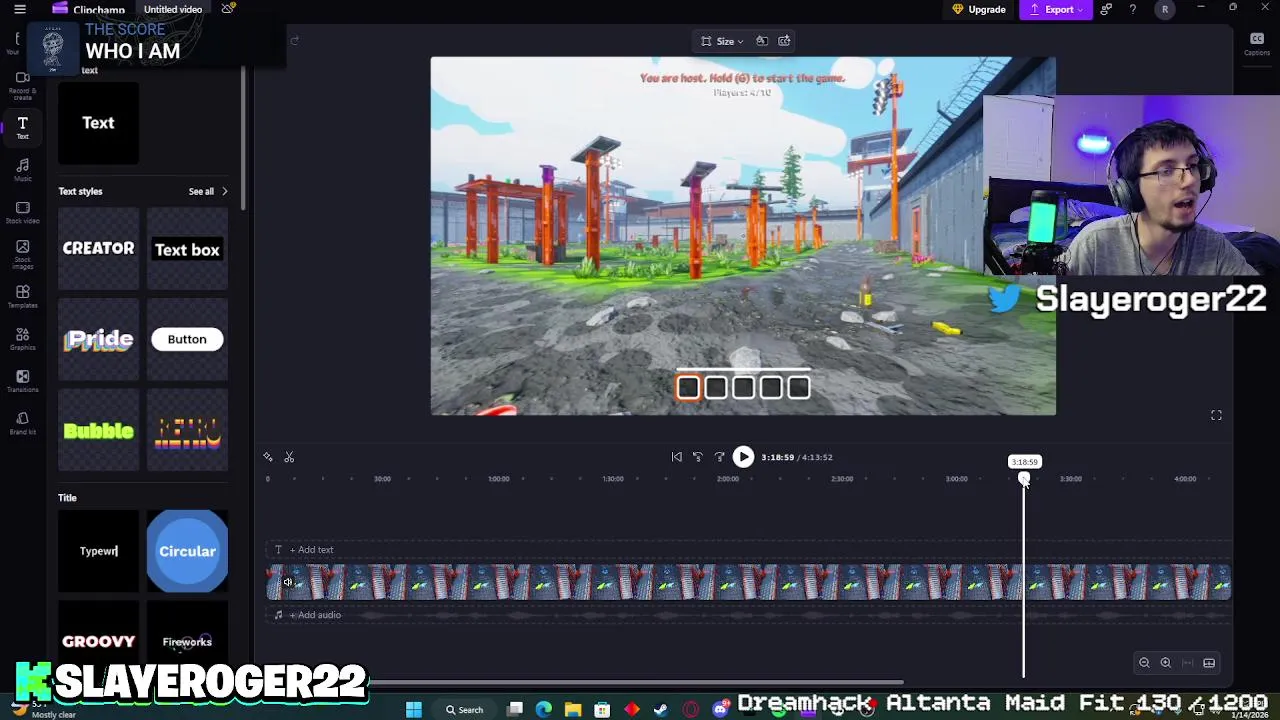Open Microsoft Store from taskbar

tap(602, 710)
